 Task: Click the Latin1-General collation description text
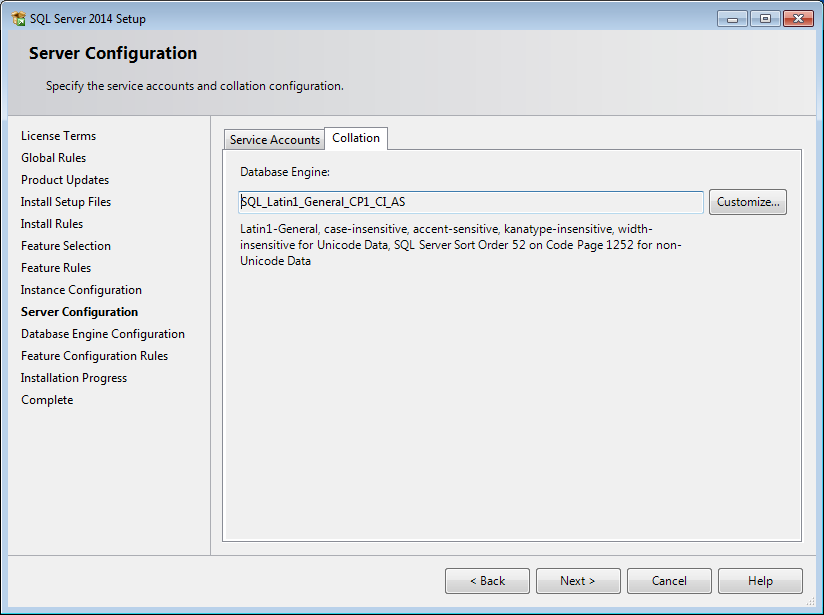[461, 245]
